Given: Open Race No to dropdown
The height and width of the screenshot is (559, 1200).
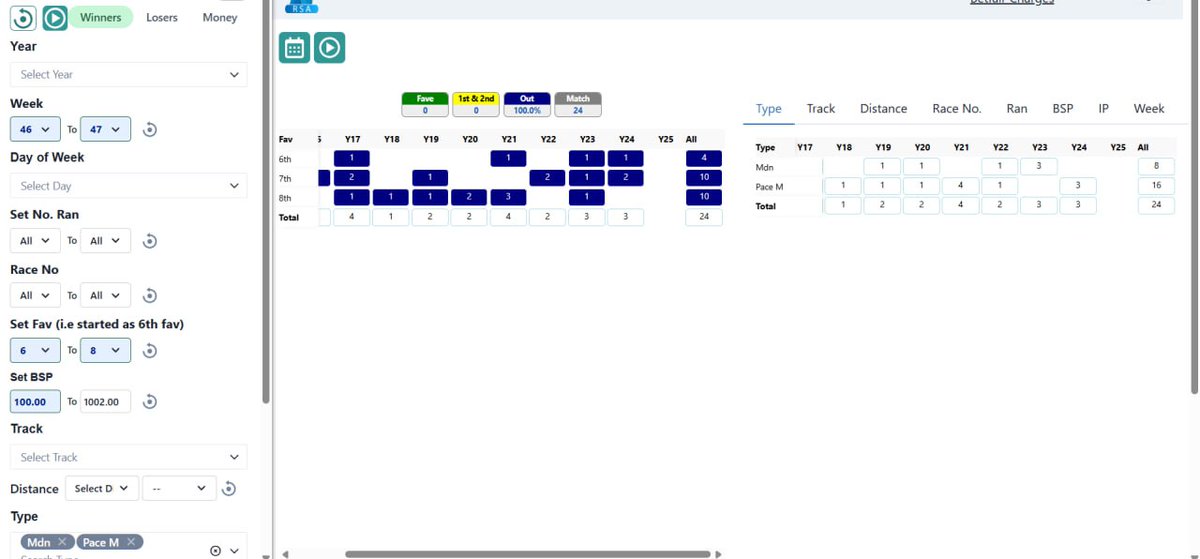Looking at the screenshot, I should pyautogui.click(x=106, y=296).
